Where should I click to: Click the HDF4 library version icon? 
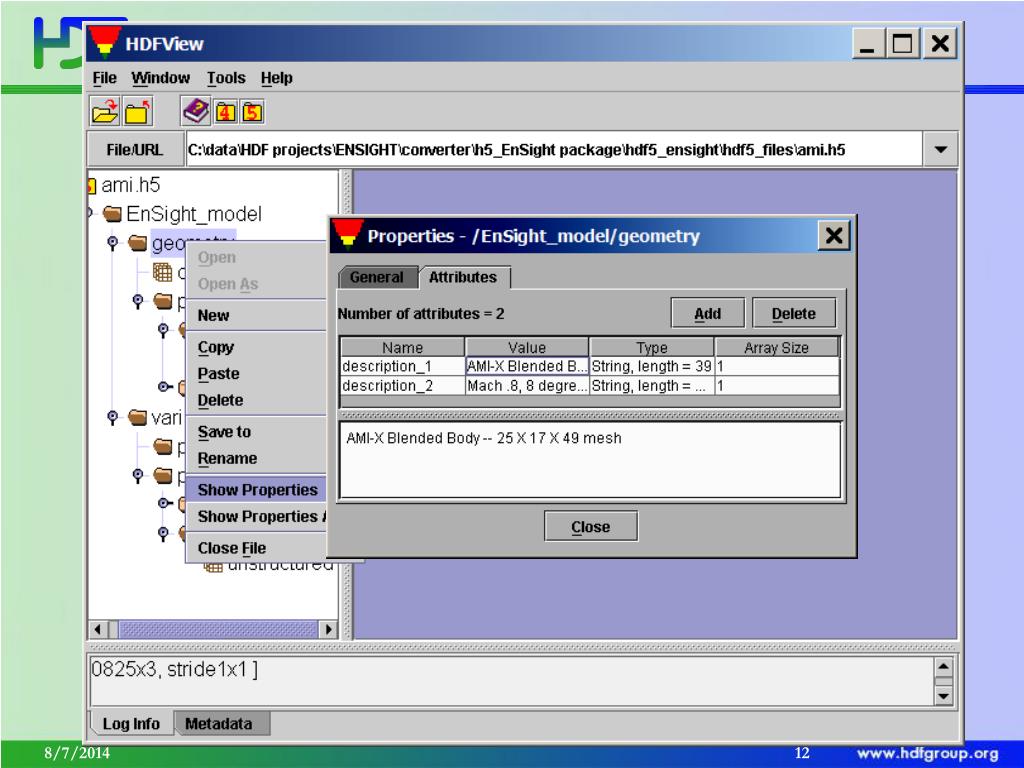coord(225,112)
